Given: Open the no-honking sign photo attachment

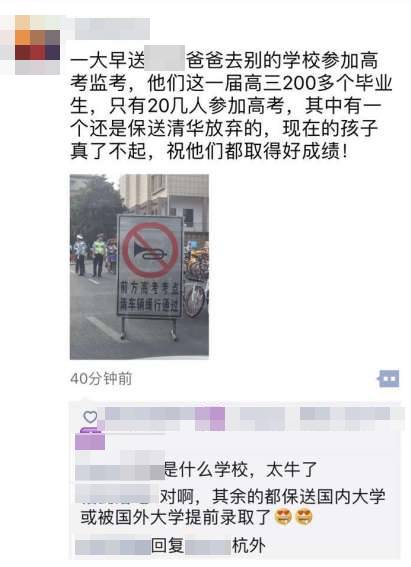Looking at the screenshot, I should (139, 267).
